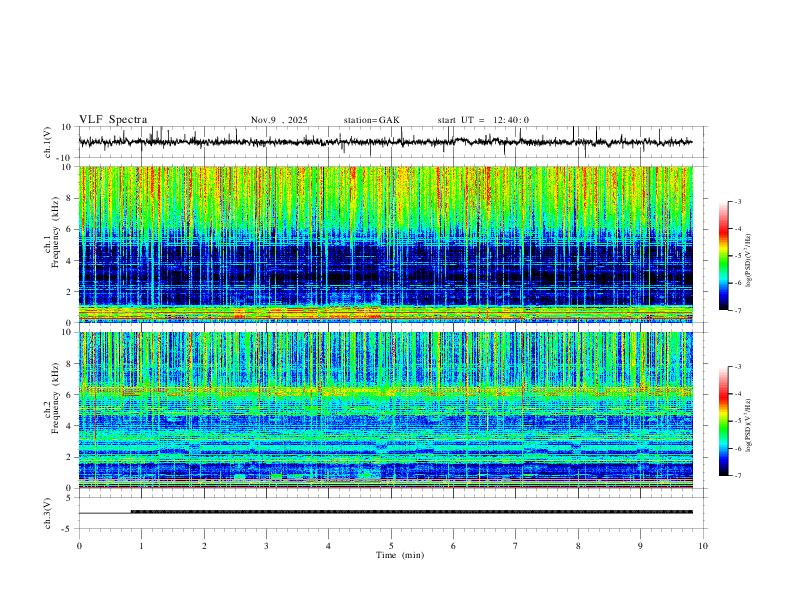Image resolution: width=792 pixels, height=612 pixels.
Task: Click the ch.1 'Frequency (kHz)' axis label
Action: click(55, 232)
